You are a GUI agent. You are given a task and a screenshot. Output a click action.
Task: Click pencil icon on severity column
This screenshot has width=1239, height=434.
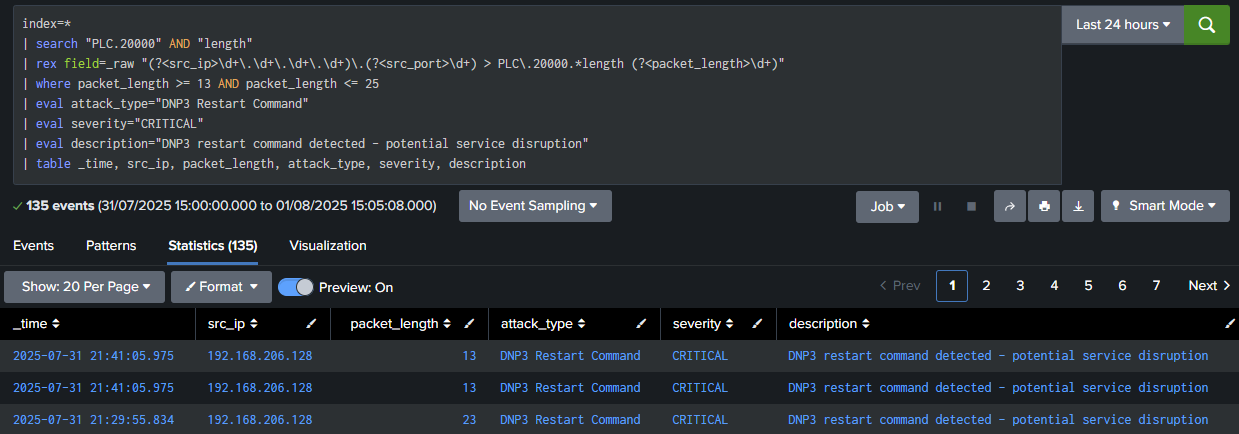(758, 324)
